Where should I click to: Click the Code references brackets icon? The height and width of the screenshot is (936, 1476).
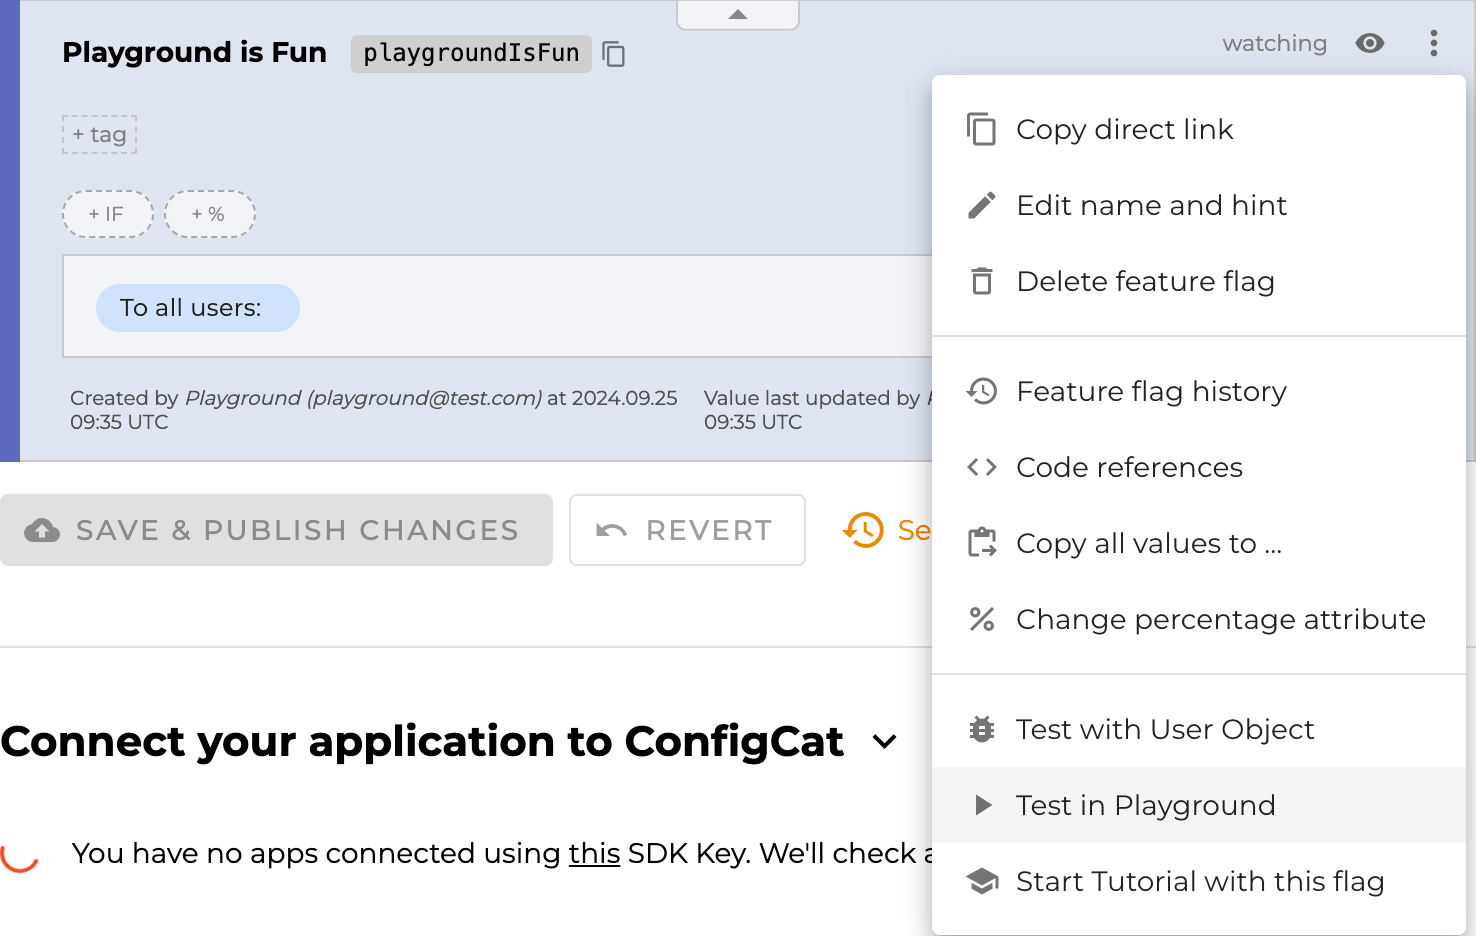point(982,468)
